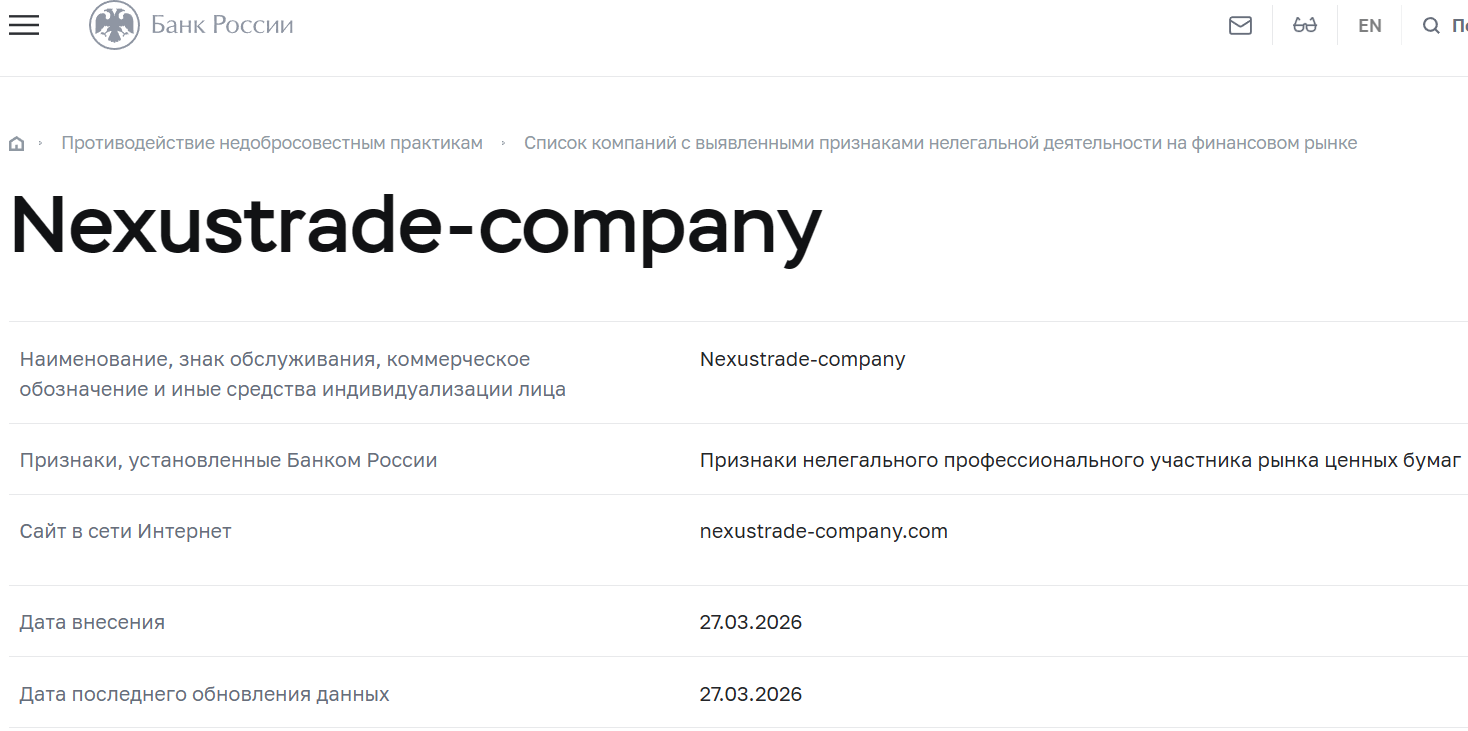This screenshot has width=1468, height=731.
Task: Click the Дата последнего обновления данных label
Action: [x=205, y=692]
